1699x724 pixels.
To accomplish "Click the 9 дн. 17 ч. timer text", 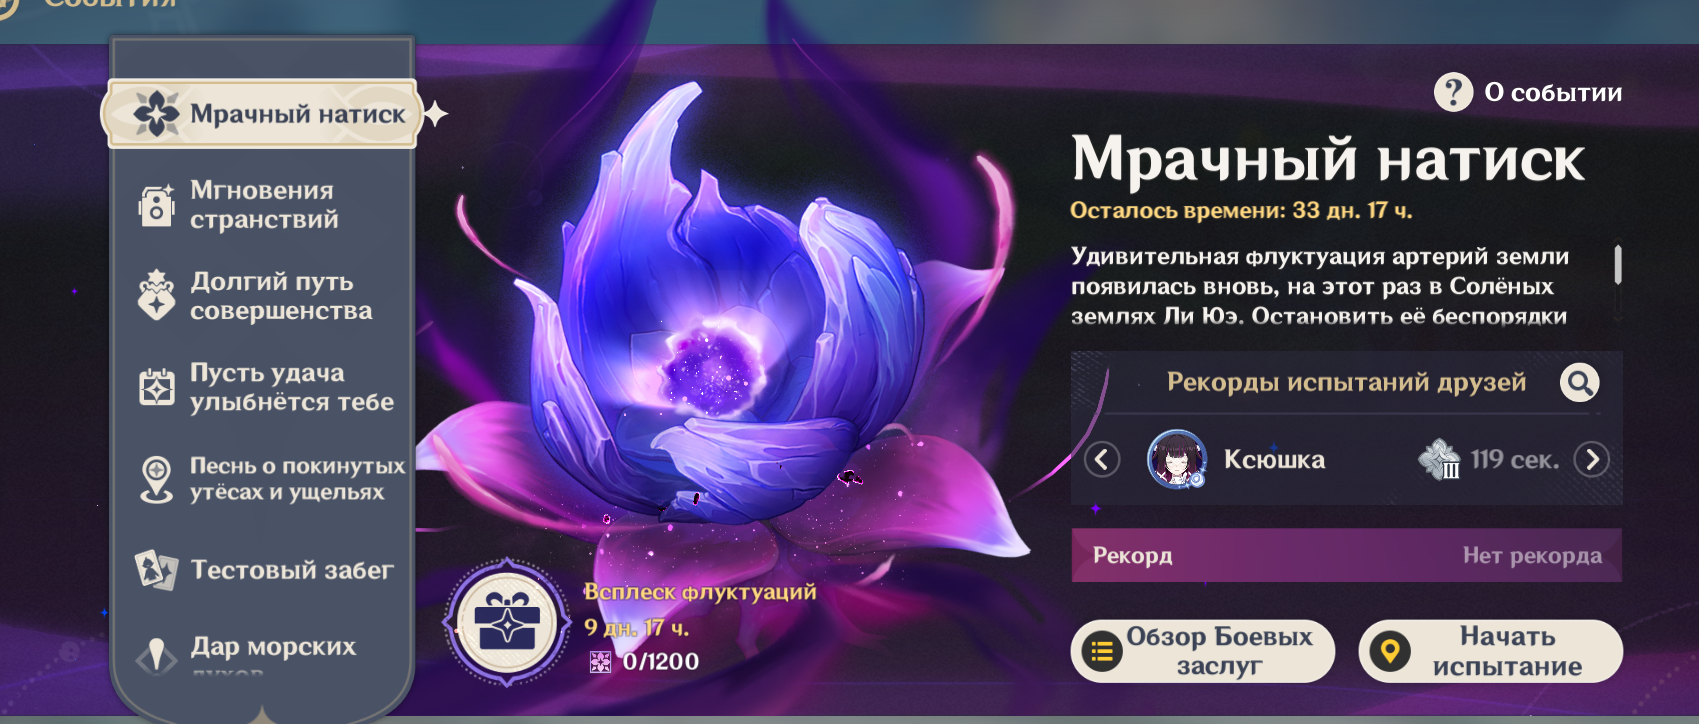I will (637, 628).
